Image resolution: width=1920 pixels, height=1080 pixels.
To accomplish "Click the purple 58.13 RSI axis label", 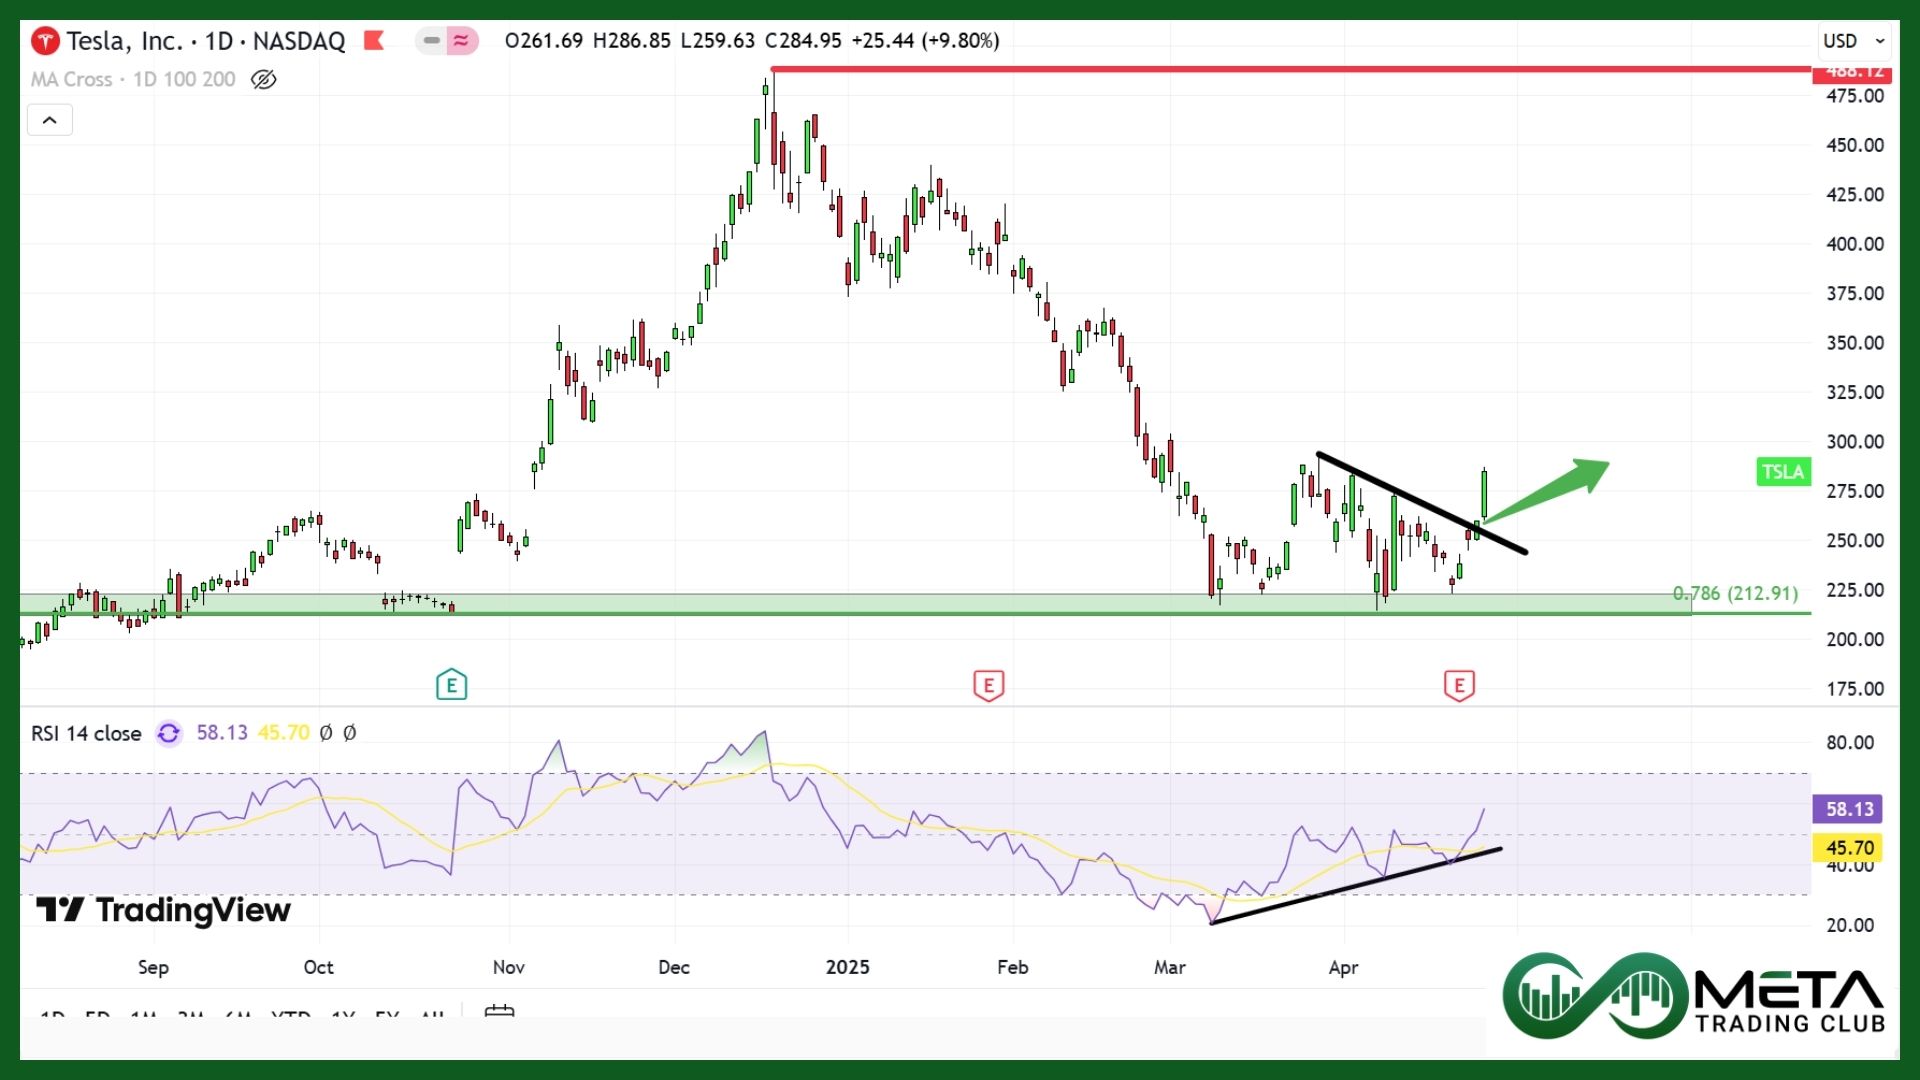I will pos(1848,809).
